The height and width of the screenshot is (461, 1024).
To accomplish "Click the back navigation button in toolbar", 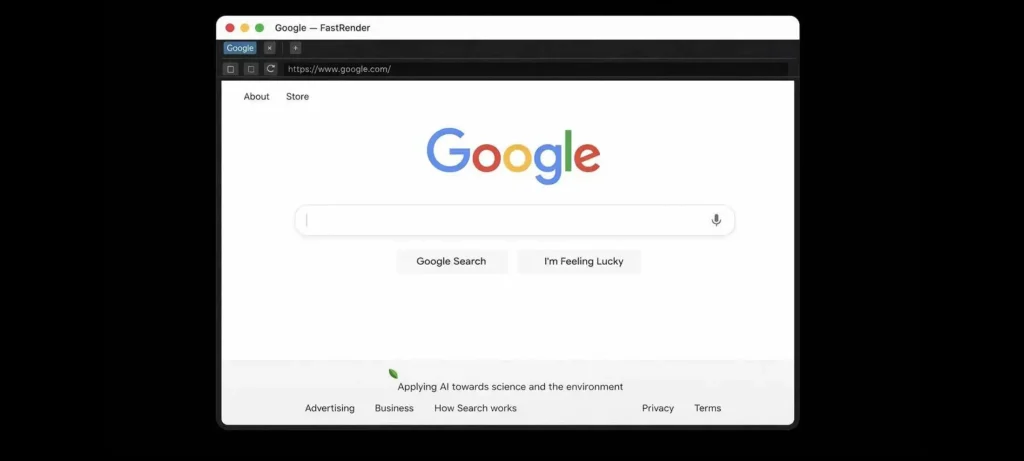I will [x=231, y=69].
